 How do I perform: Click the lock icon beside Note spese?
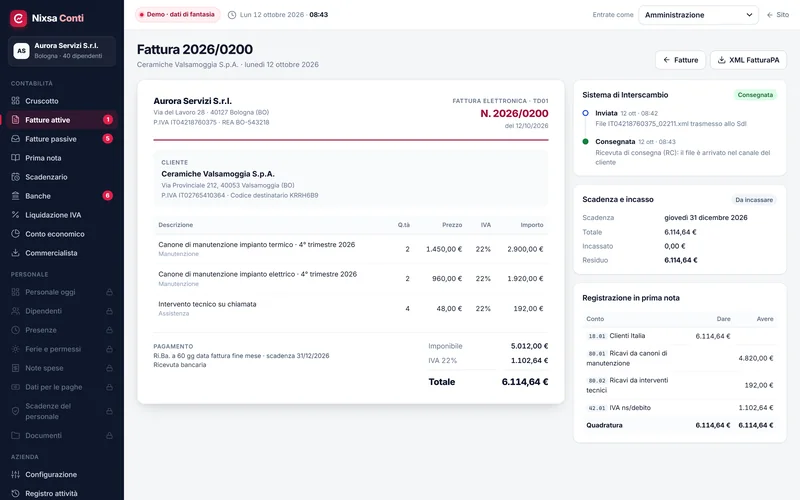coord(109,368)
